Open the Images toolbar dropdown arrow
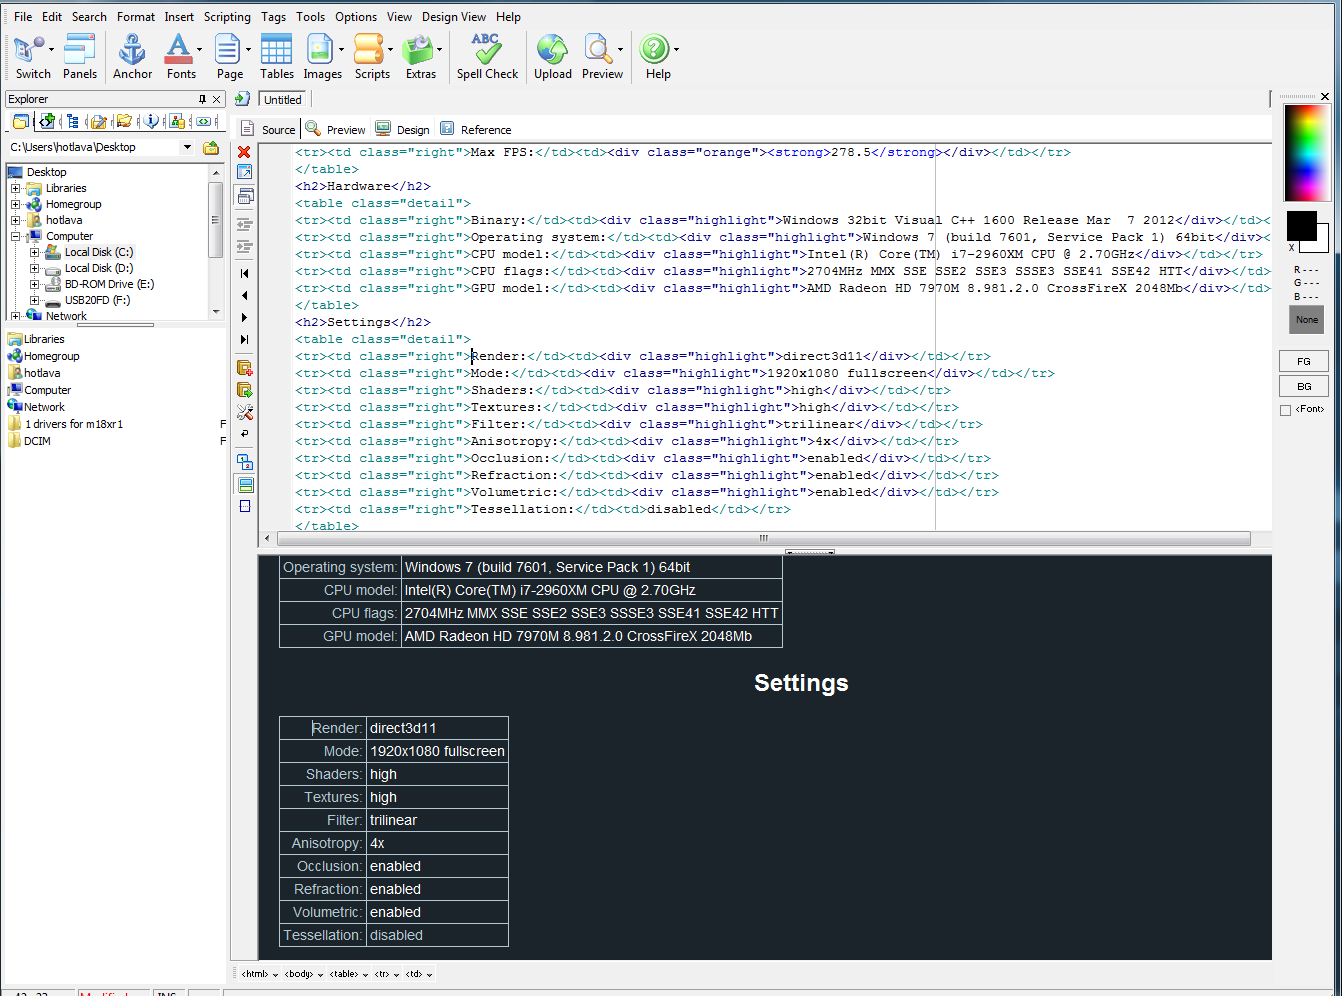Screen dimensions: 1342x996 [341, 49]
